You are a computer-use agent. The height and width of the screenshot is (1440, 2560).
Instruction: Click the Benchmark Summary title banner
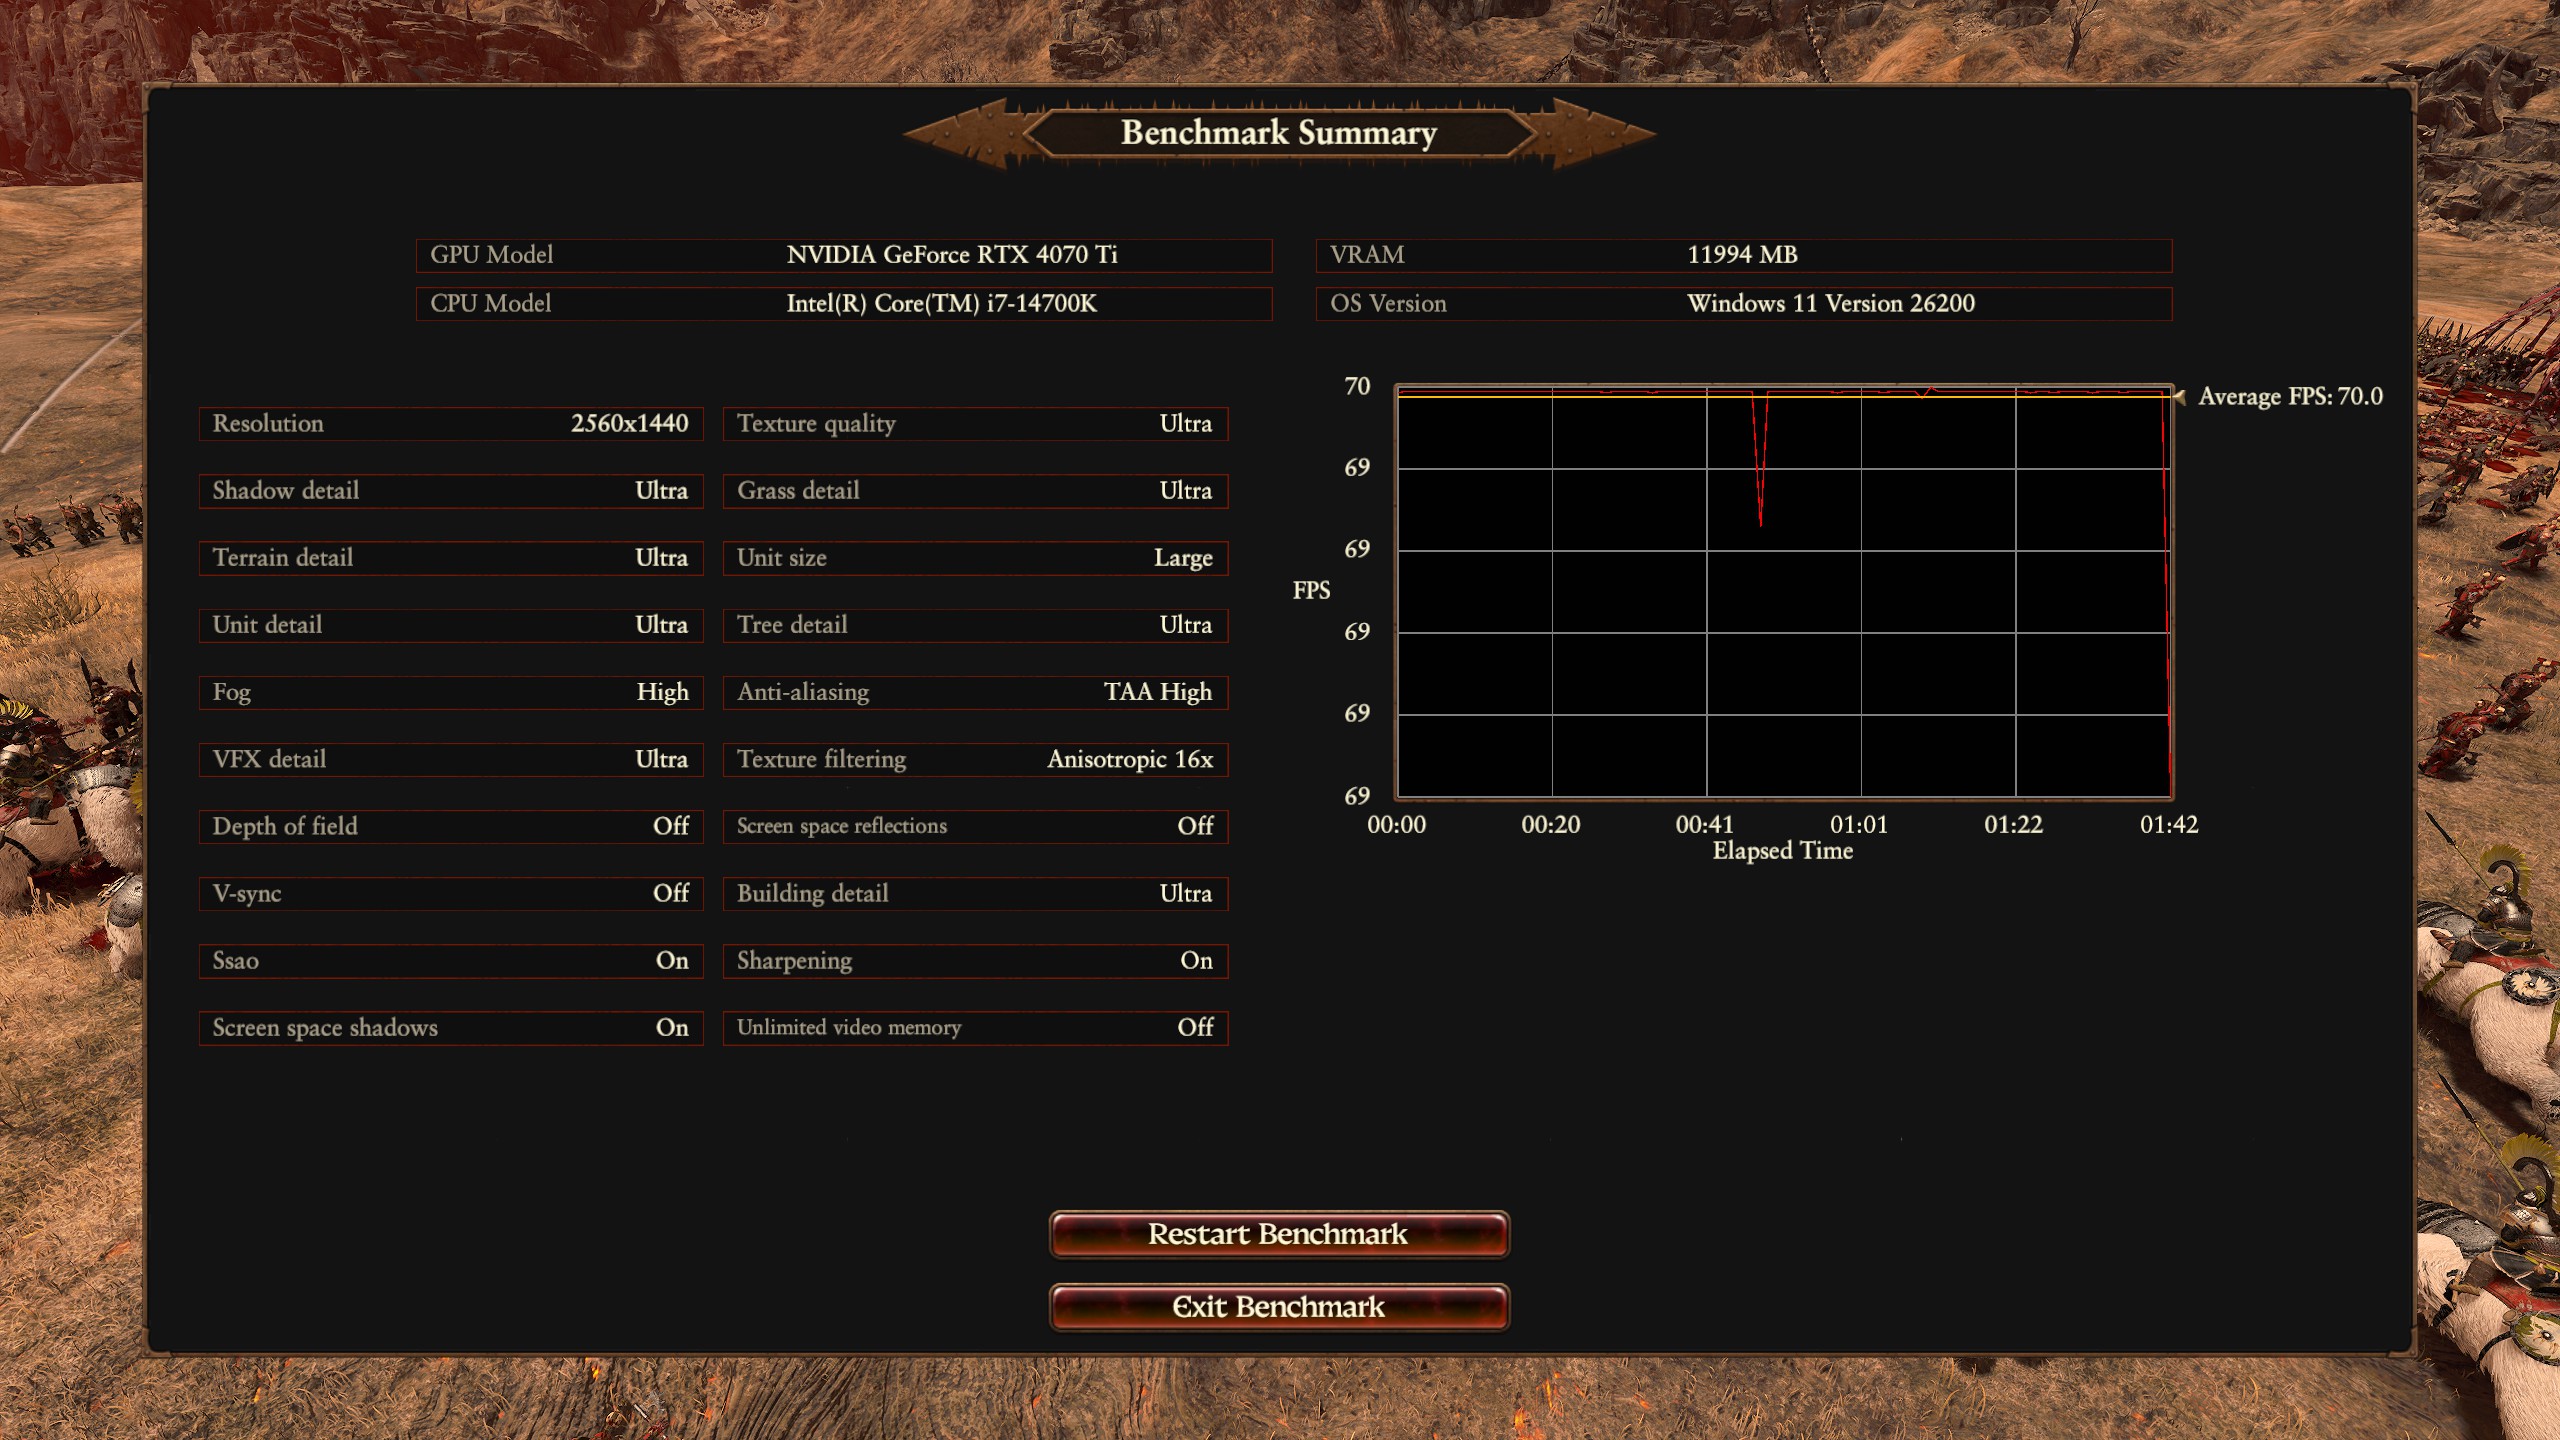tap(1278, 133)
